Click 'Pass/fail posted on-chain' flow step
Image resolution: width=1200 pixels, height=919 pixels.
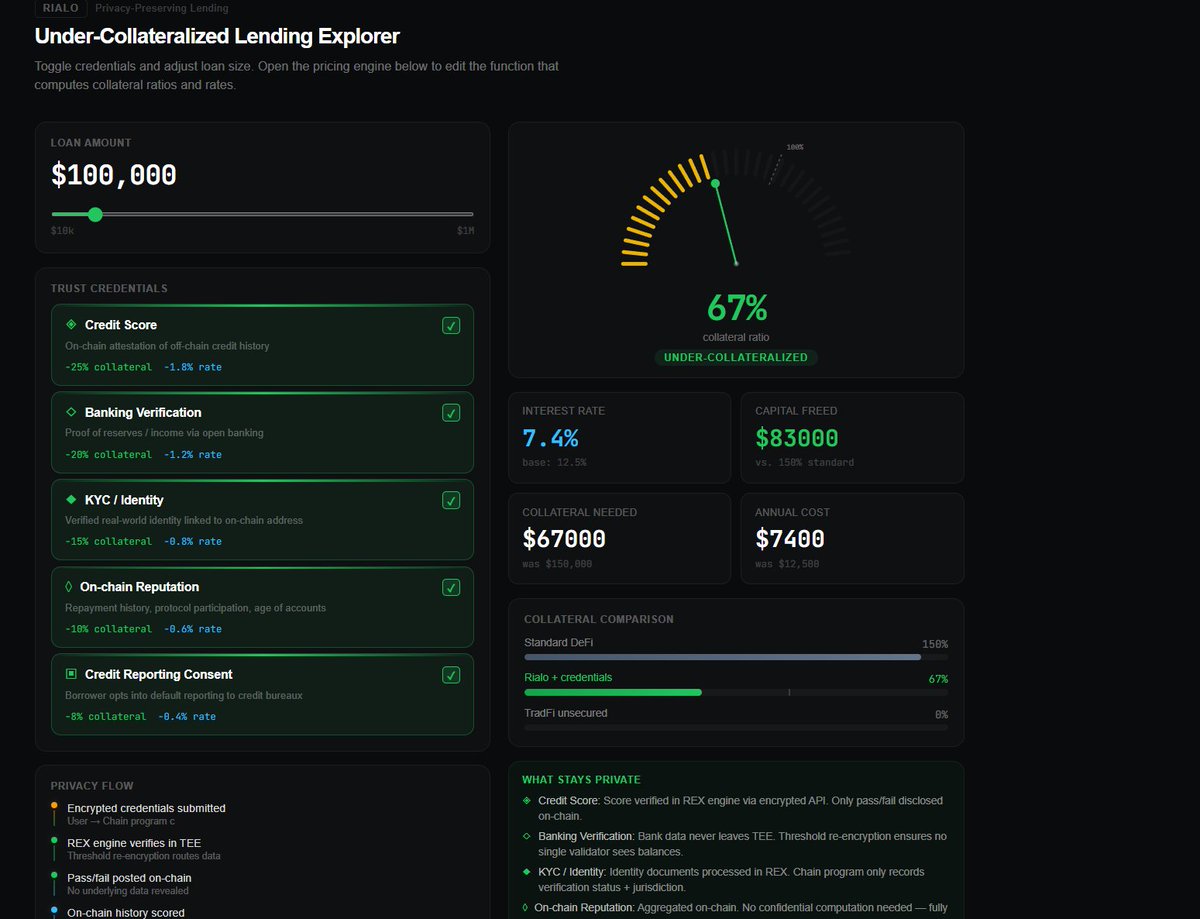129,878
